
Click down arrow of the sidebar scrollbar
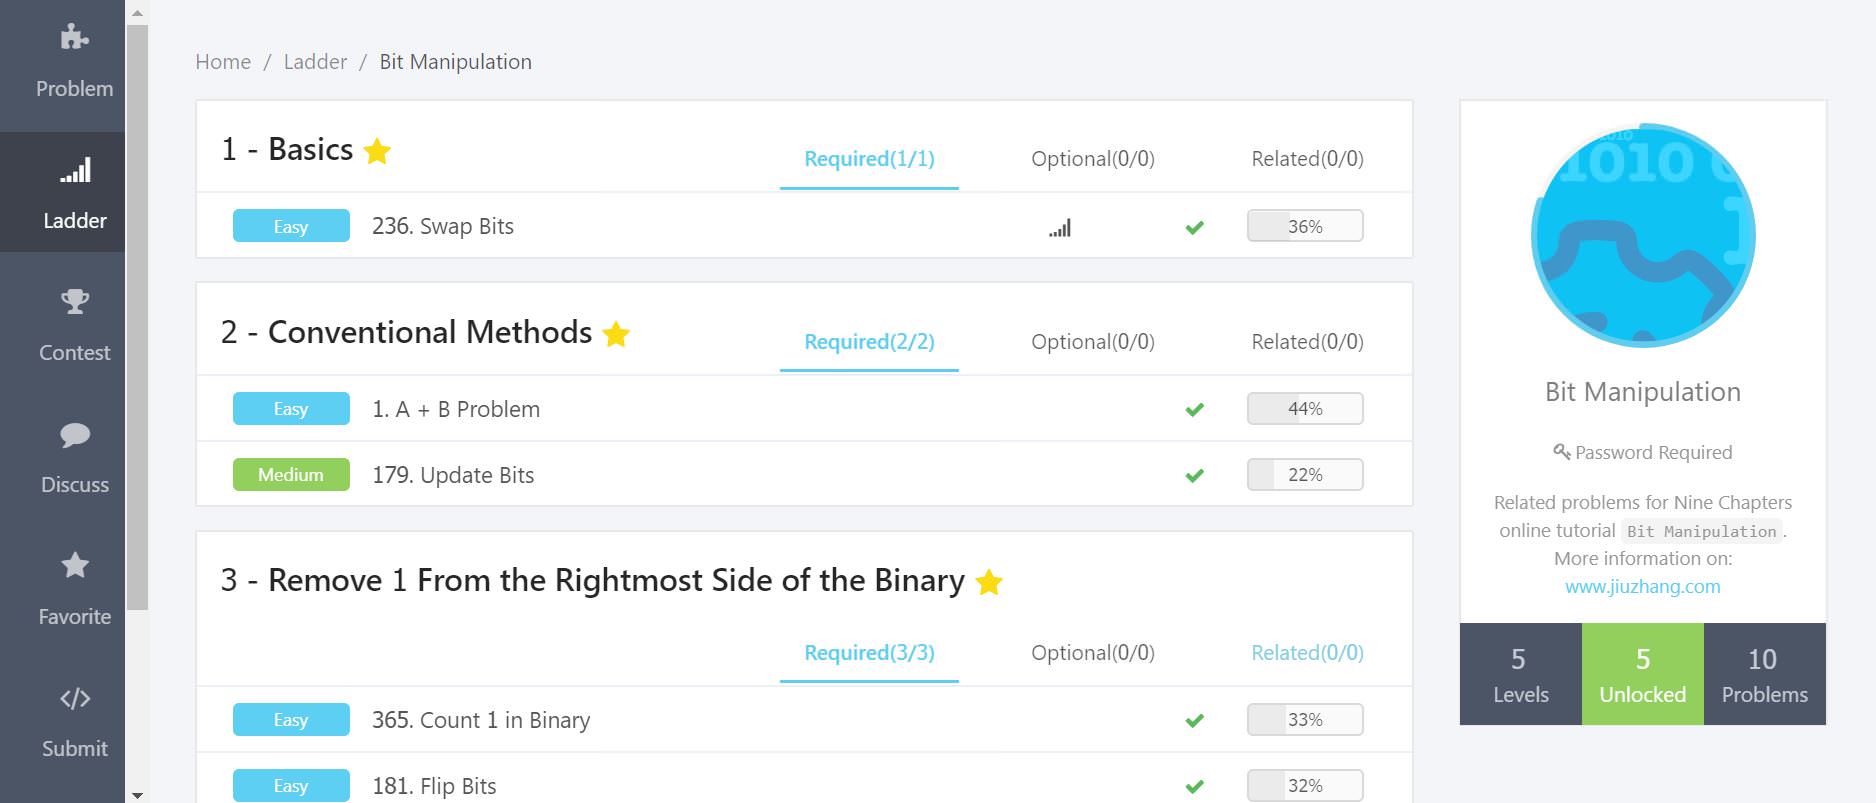coord(137,795)
